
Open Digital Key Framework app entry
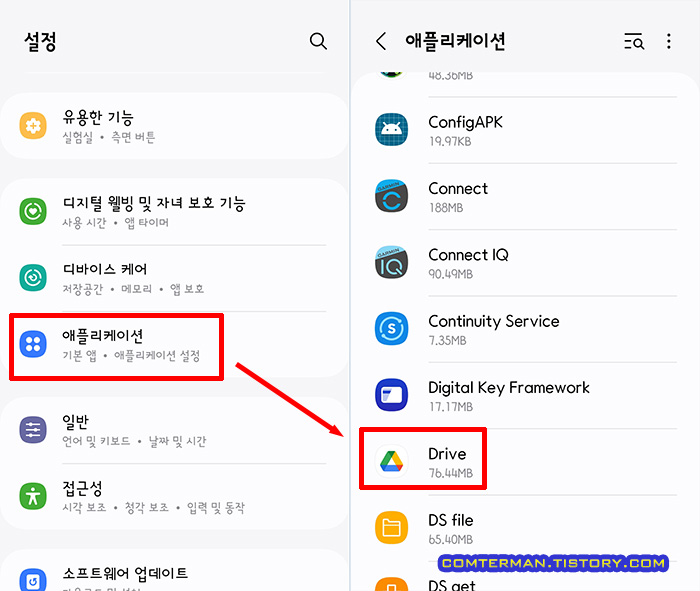525,395
